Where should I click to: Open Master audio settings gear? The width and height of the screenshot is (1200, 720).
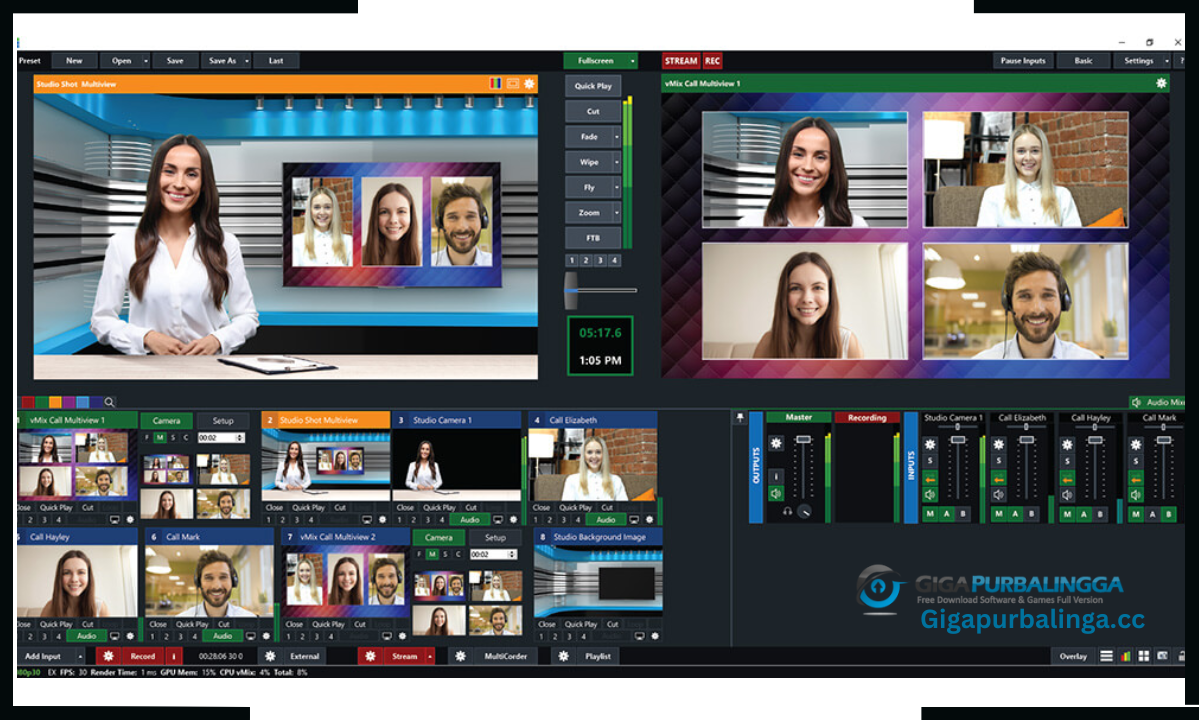point(776,443)
